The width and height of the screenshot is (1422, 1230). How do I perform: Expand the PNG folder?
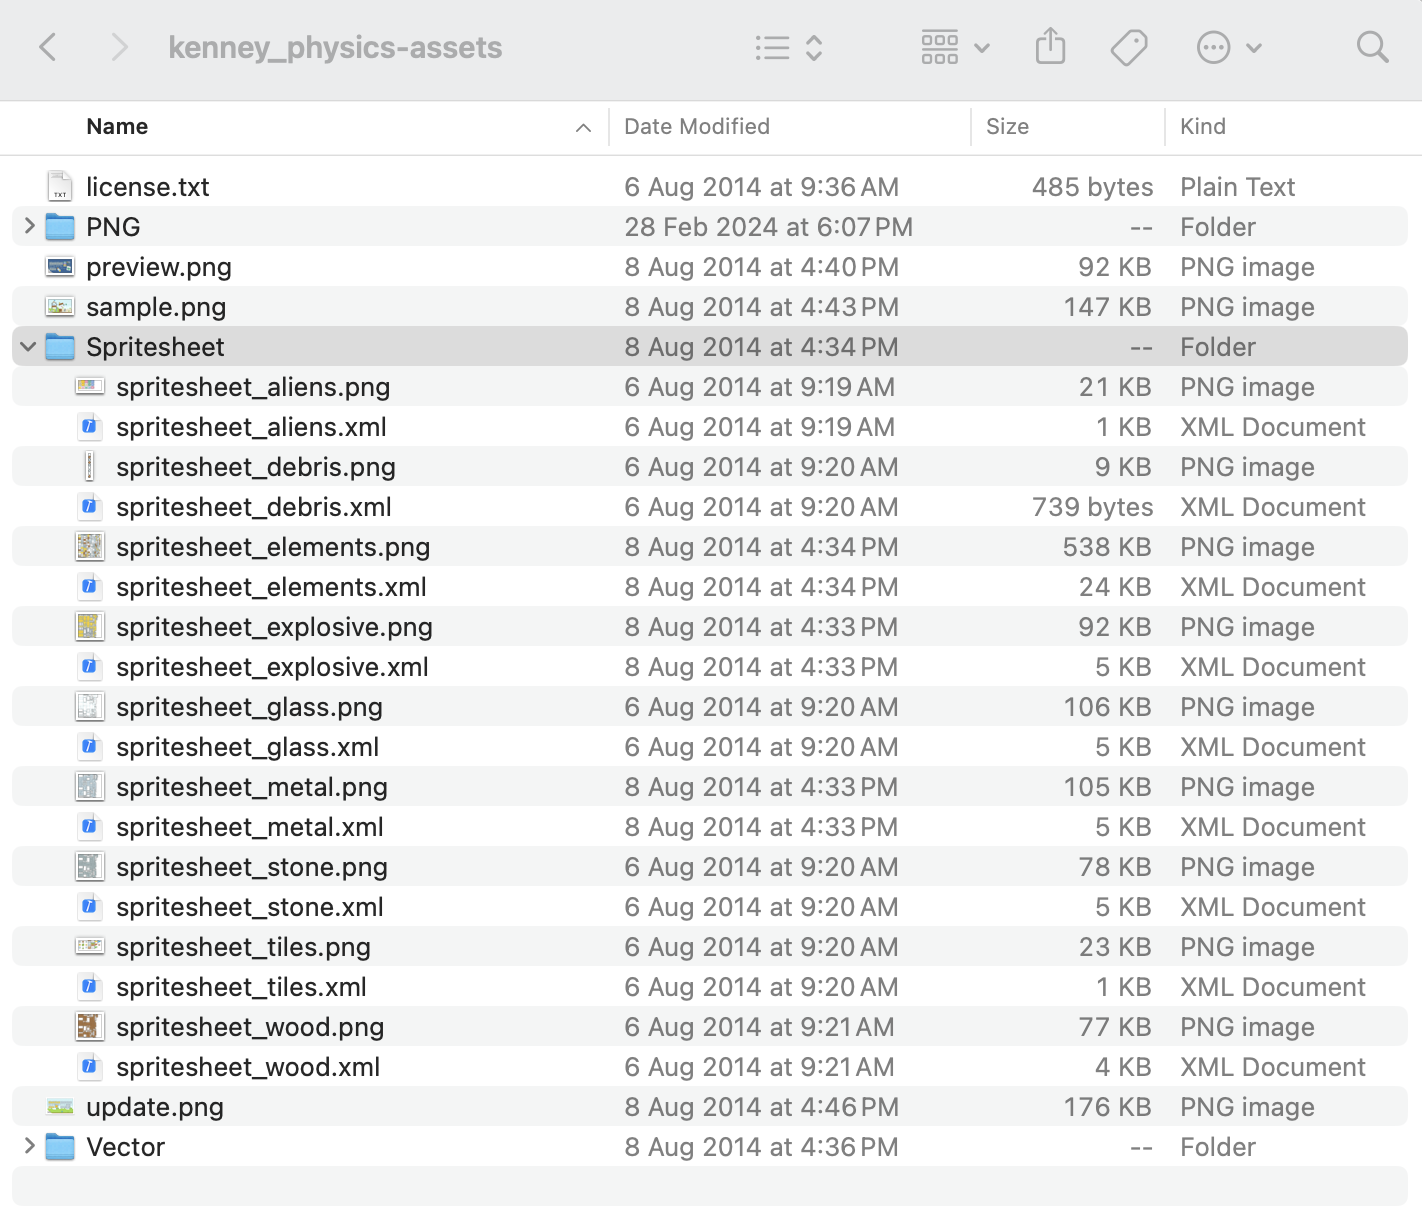[x=28, y=226]
